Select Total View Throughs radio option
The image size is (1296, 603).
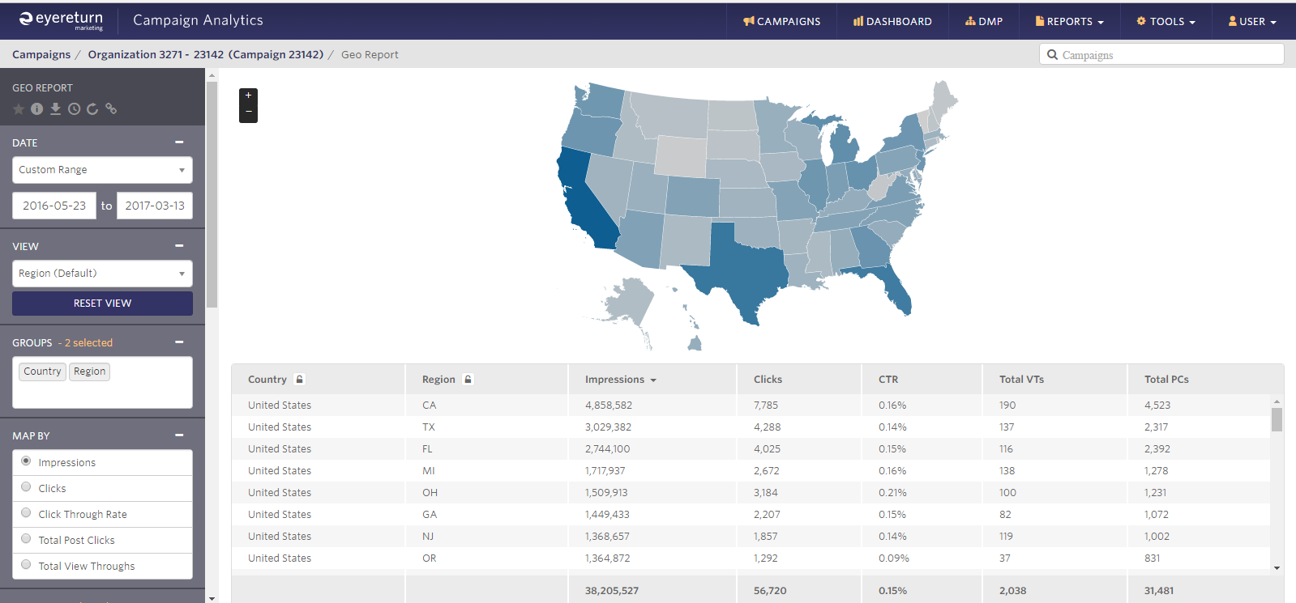click(x=27, y=565)
